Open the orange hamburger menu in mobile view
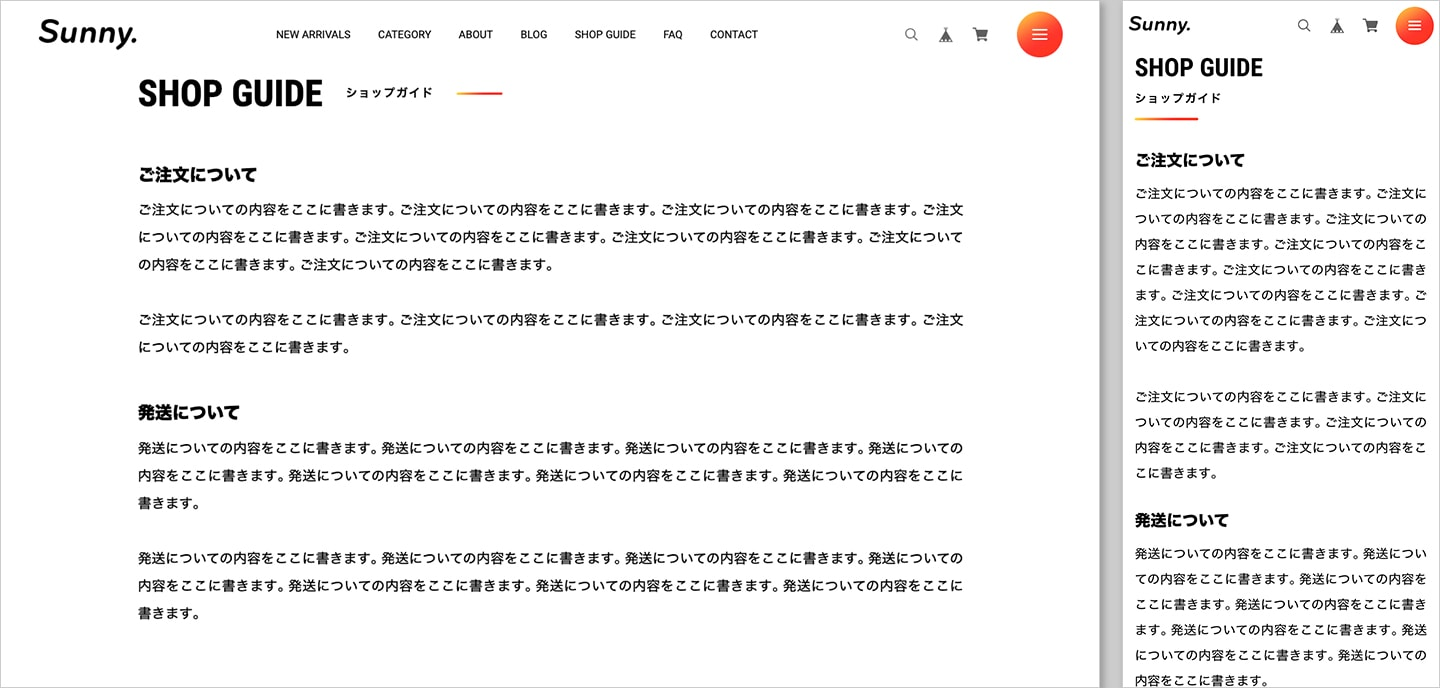This screenshot has width=1440, height=688. [x=1414, y=26]
